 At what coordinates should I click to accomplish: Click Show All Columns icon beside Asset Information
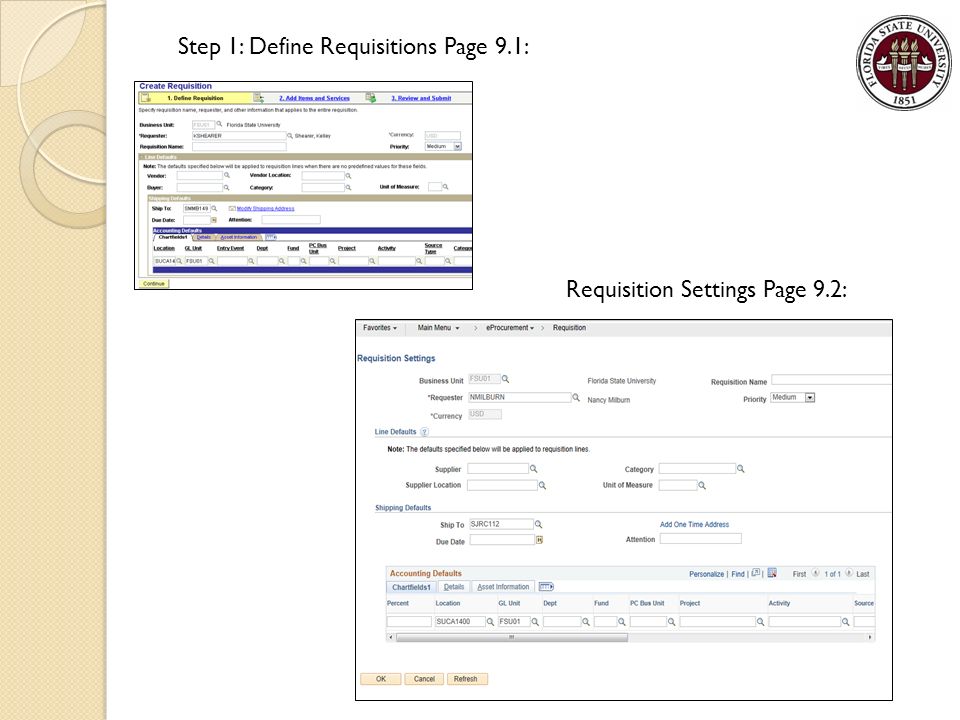[x=546, y=587]
